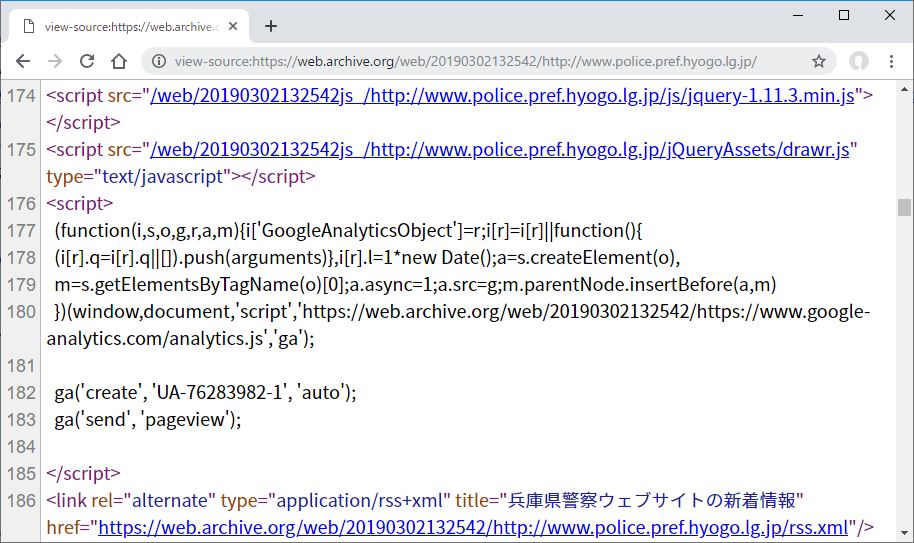Image resolution: width=914 pixels, height=543 pixels.
Task: Open the browser home page
Action: coord(119,61)
